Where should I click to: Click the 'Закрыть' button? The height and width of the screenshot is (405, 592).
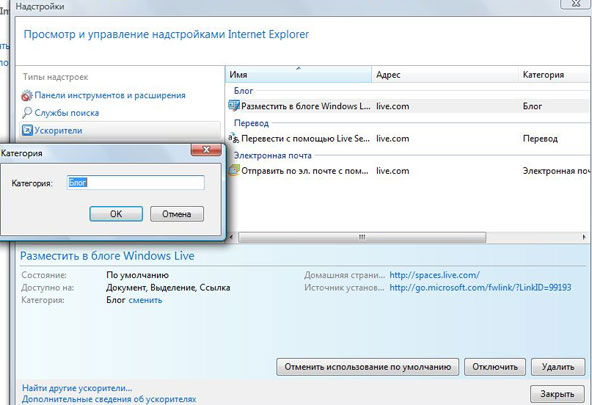click(557, 394)
